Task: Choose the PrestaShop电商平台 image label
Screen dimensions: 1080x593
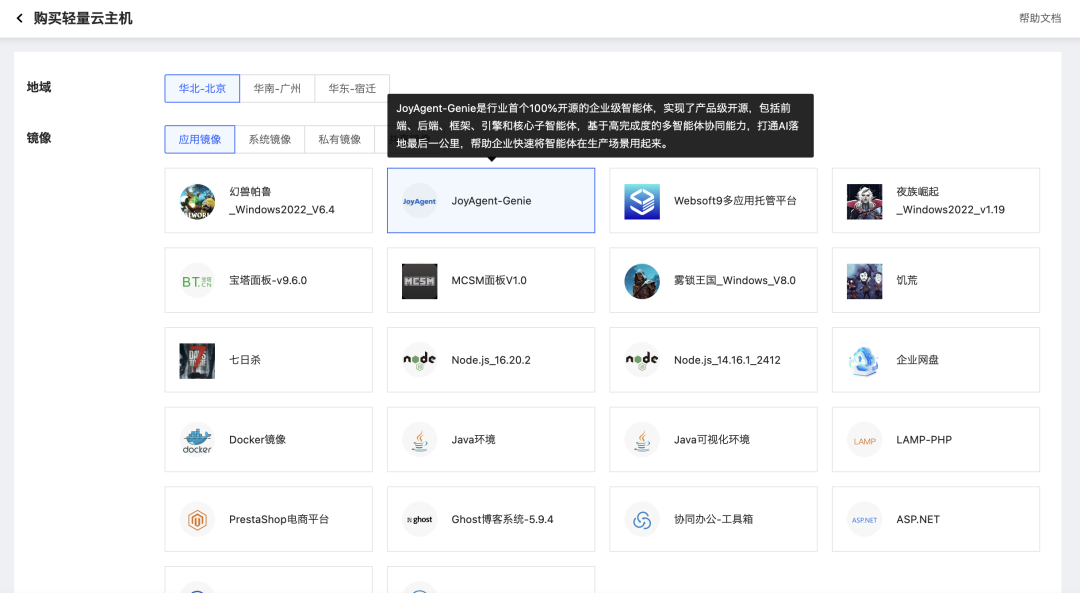Action: pyautogui.click(x=279, y=519)
